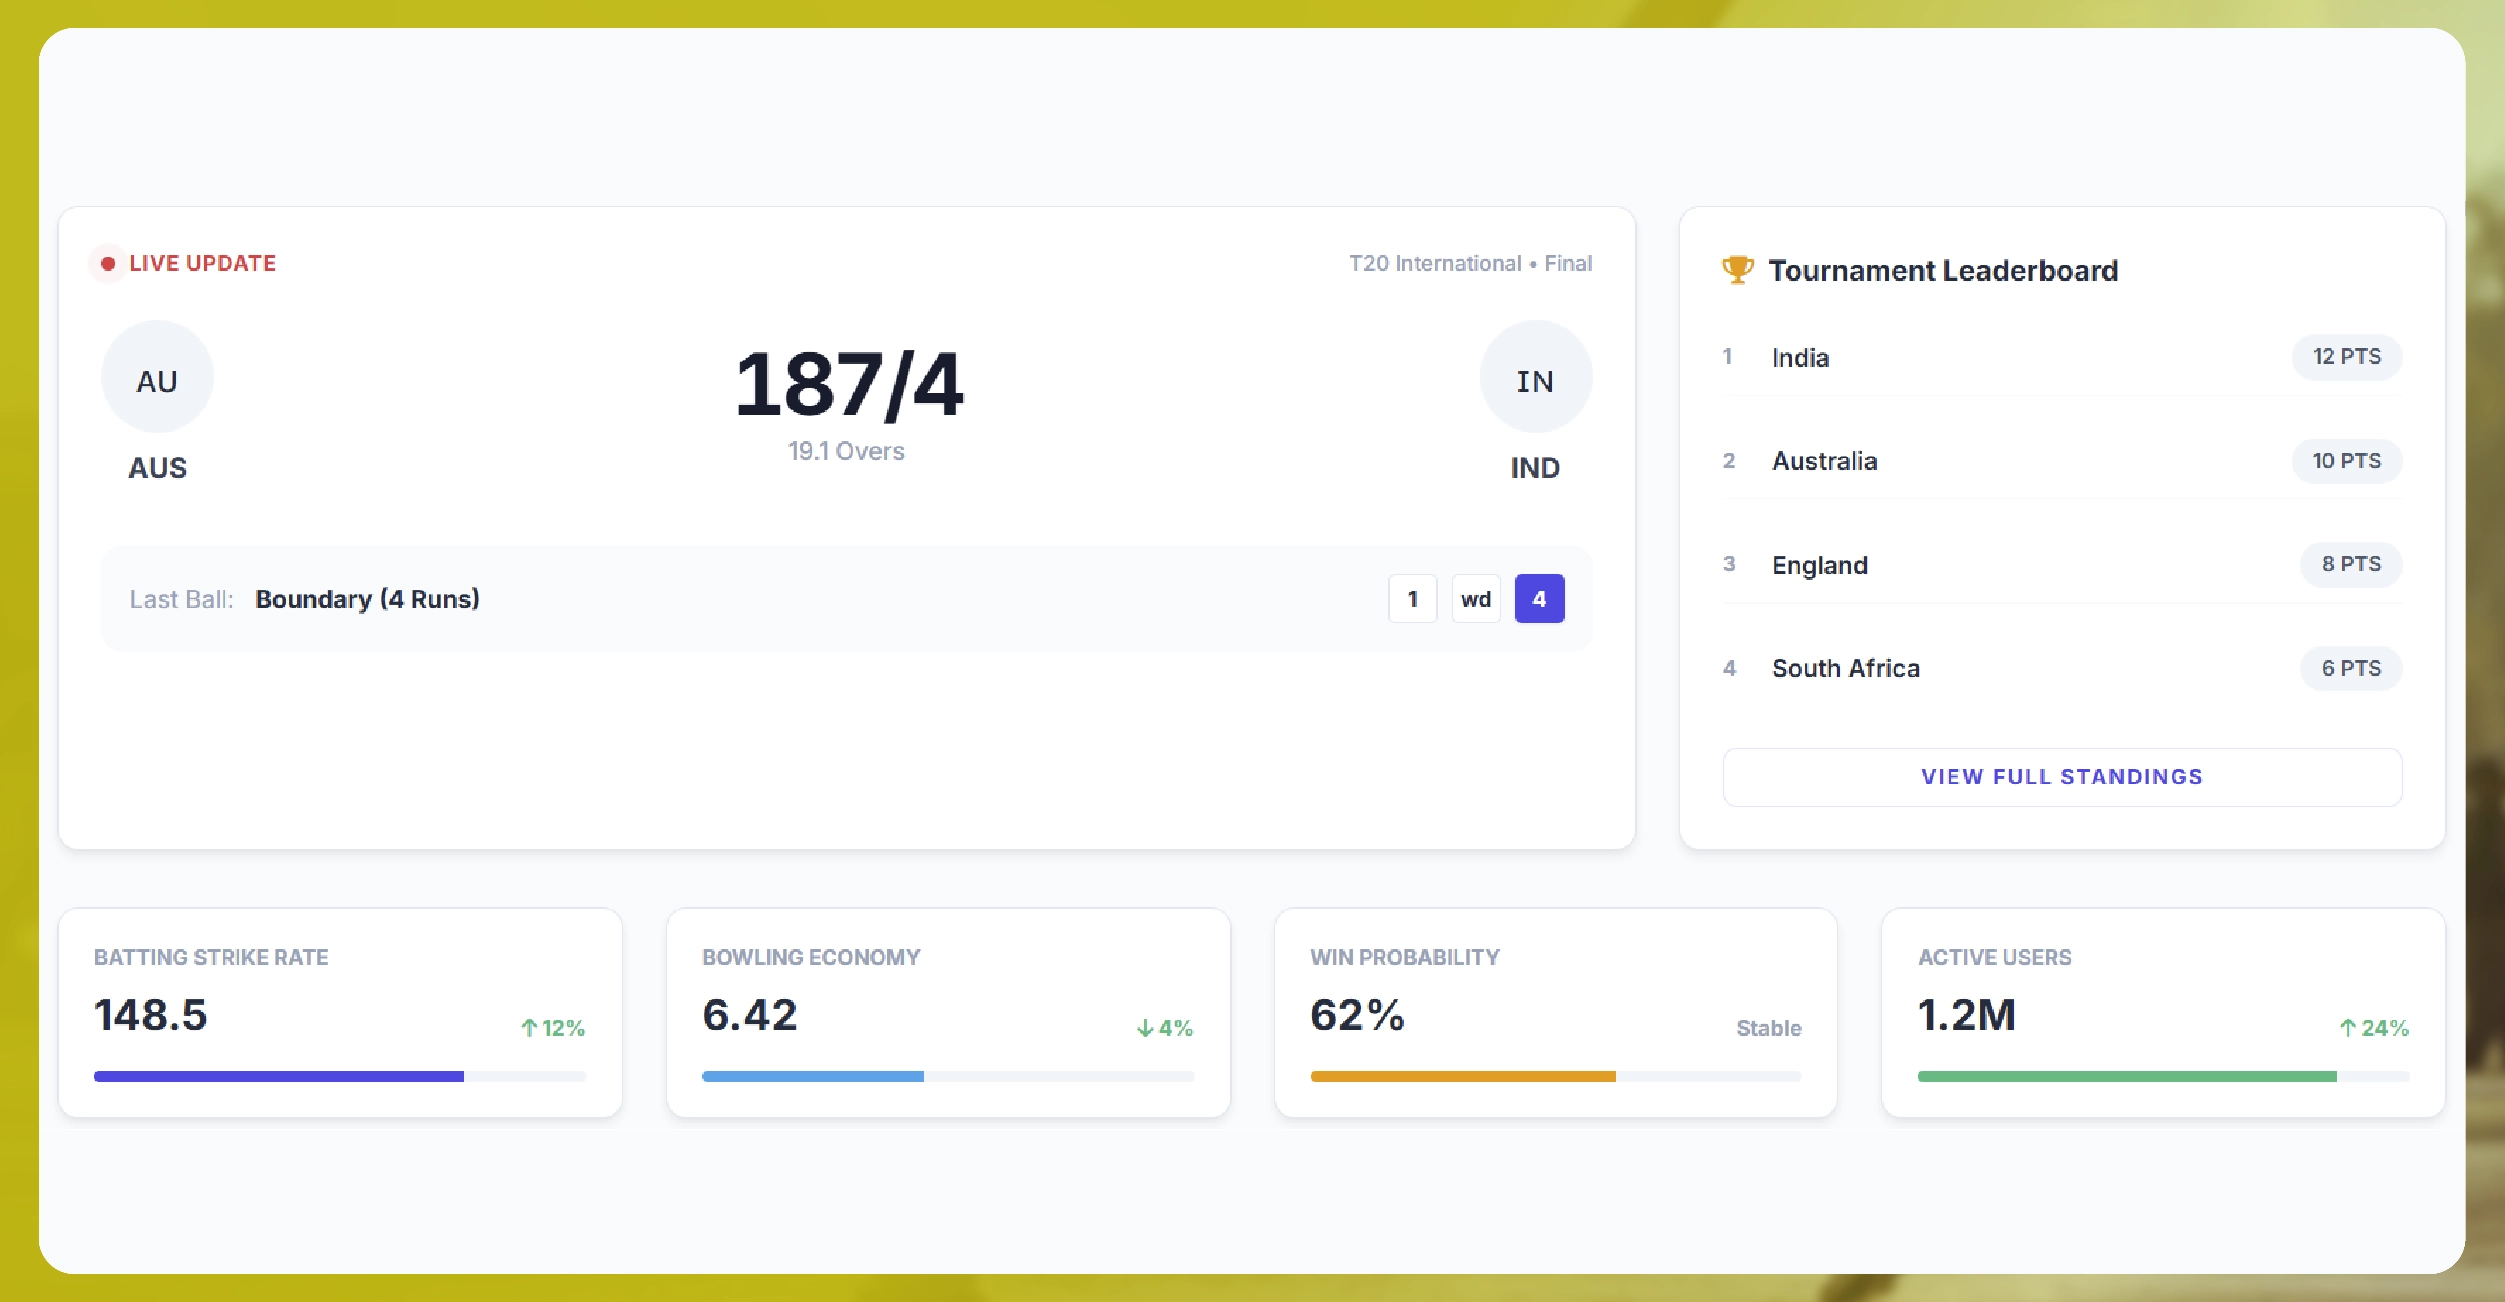Click the 12 PTS badge for India
2505x1302 pixels.
pyautogui.click(x=2346, y=357)
